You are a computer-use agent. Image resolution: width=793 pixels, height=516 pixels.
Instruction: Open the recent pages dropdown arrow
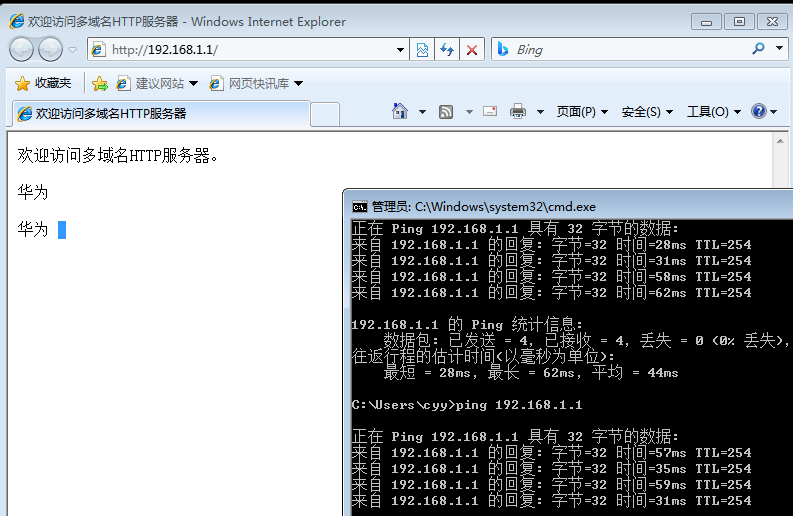click(x=72, y=50)
